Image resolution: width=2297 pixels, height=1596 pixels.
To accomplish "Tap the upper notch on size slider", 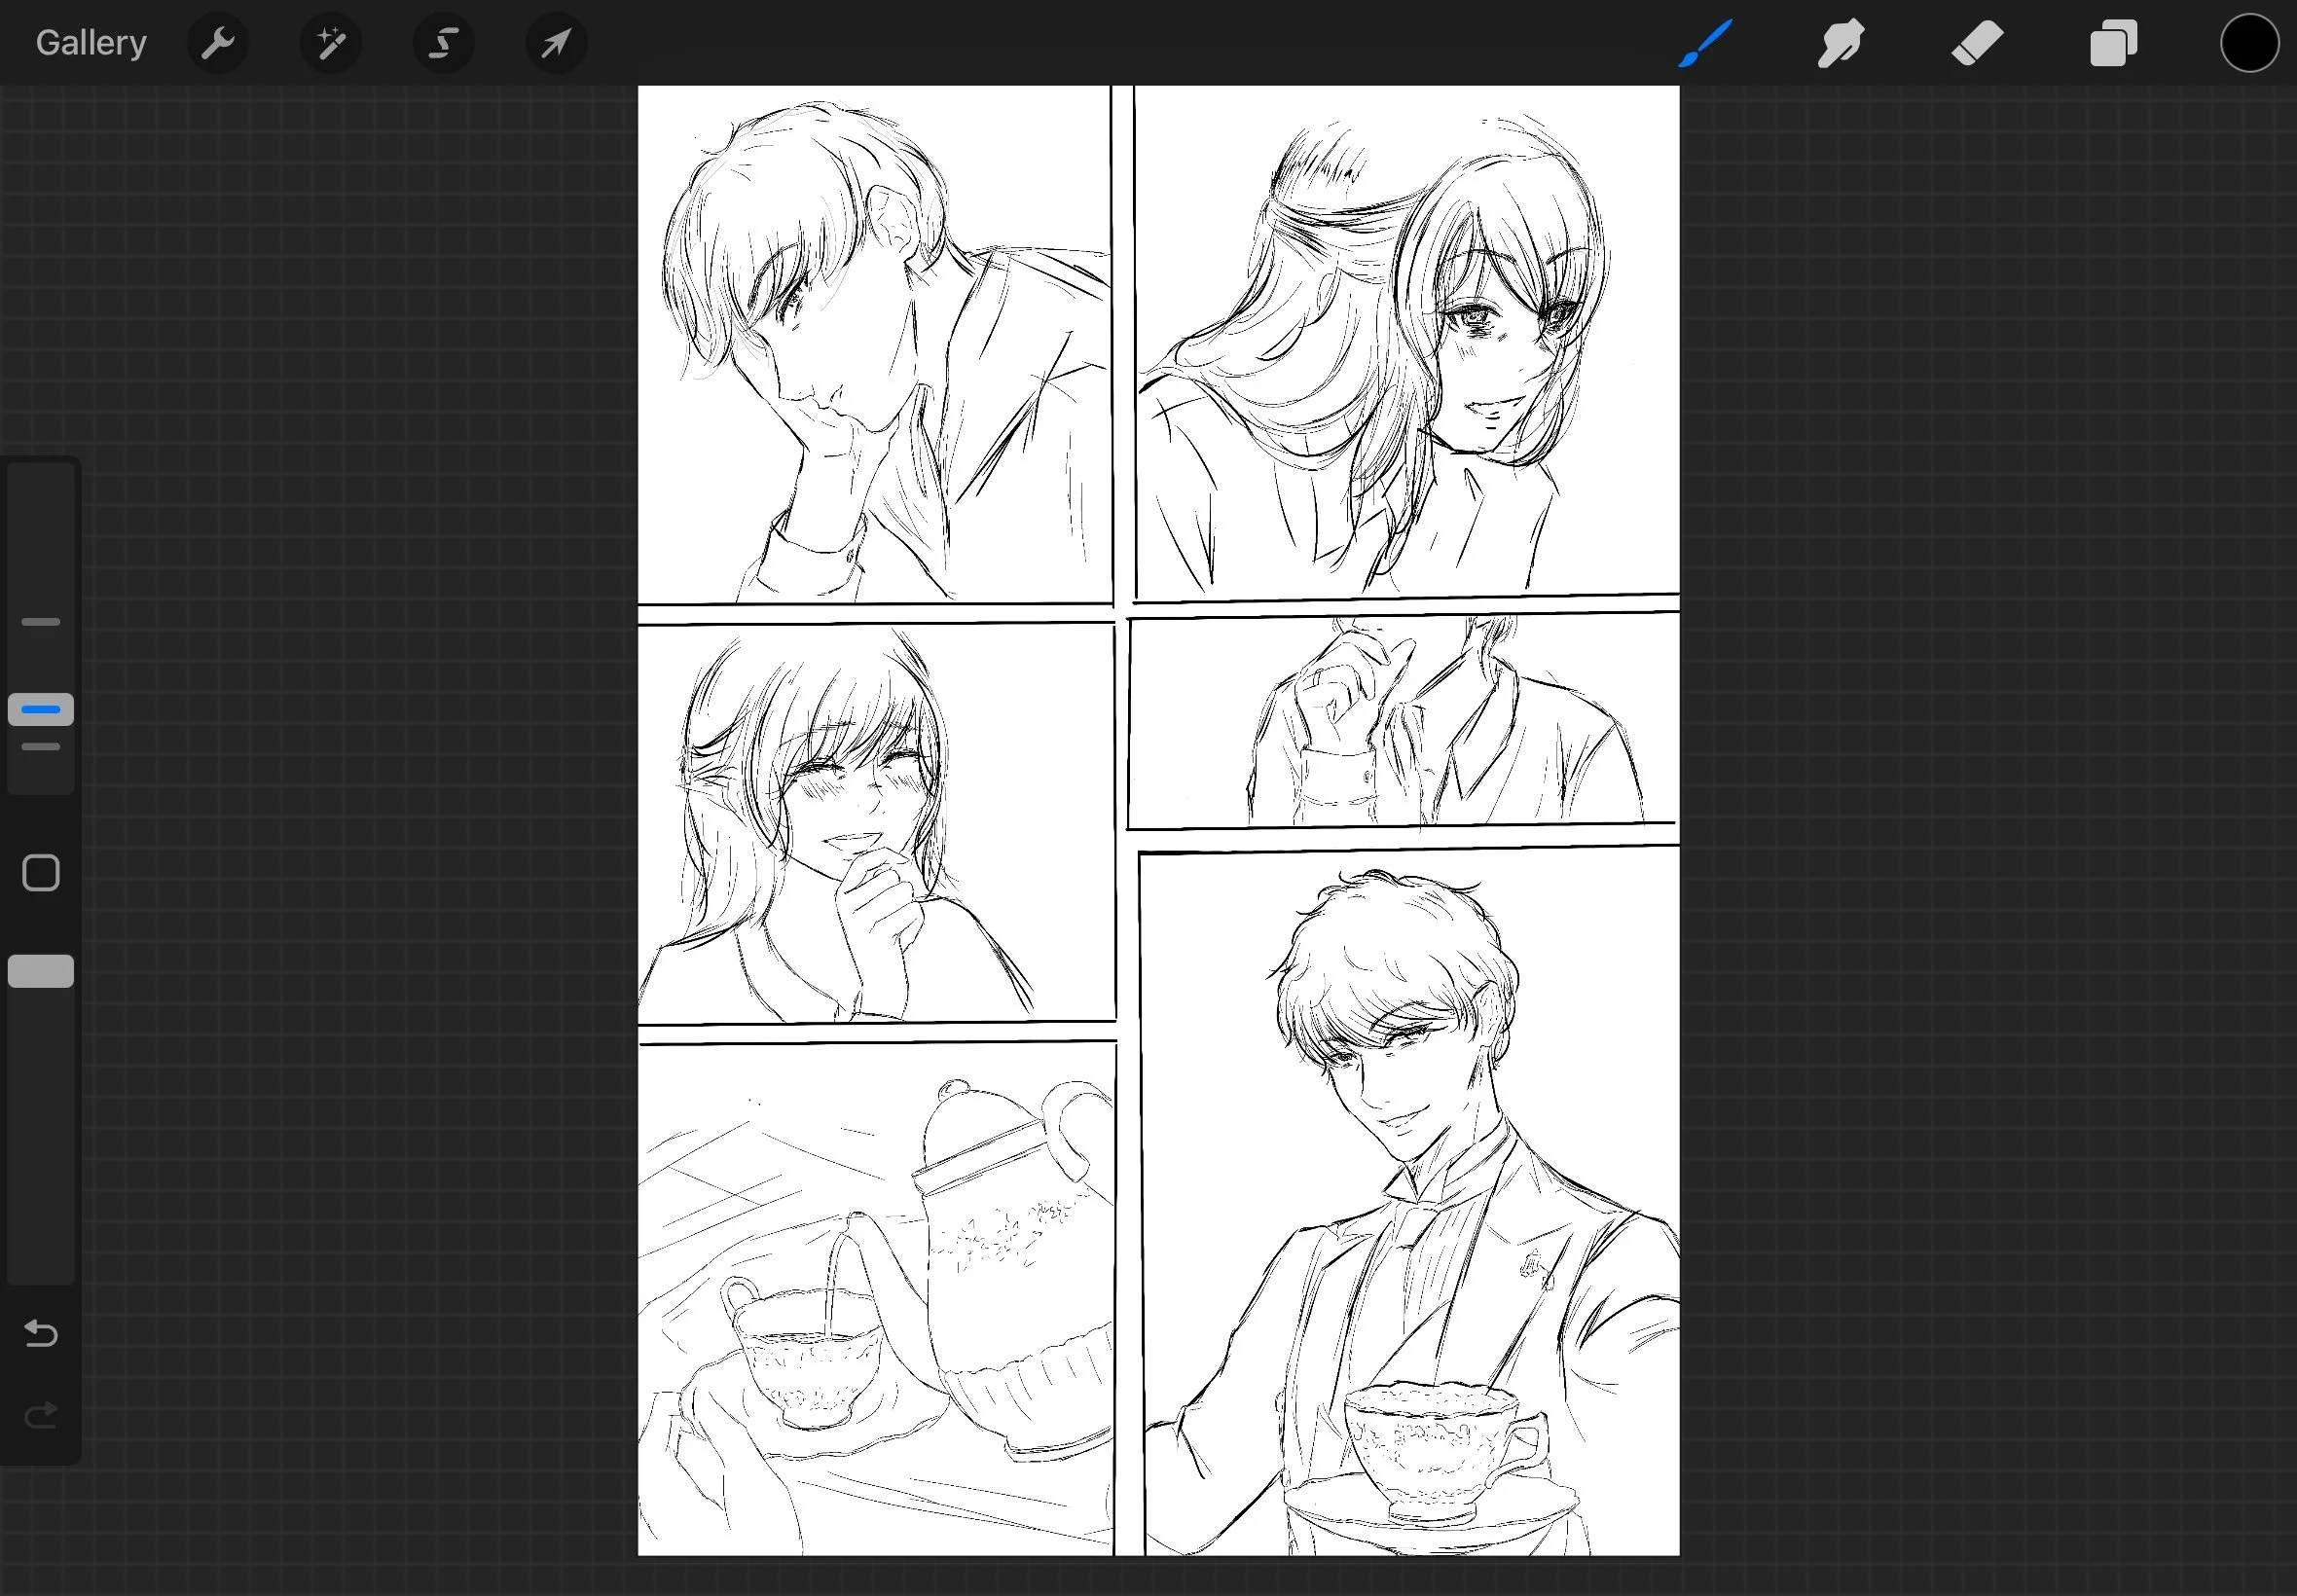I will coord(41,622).
